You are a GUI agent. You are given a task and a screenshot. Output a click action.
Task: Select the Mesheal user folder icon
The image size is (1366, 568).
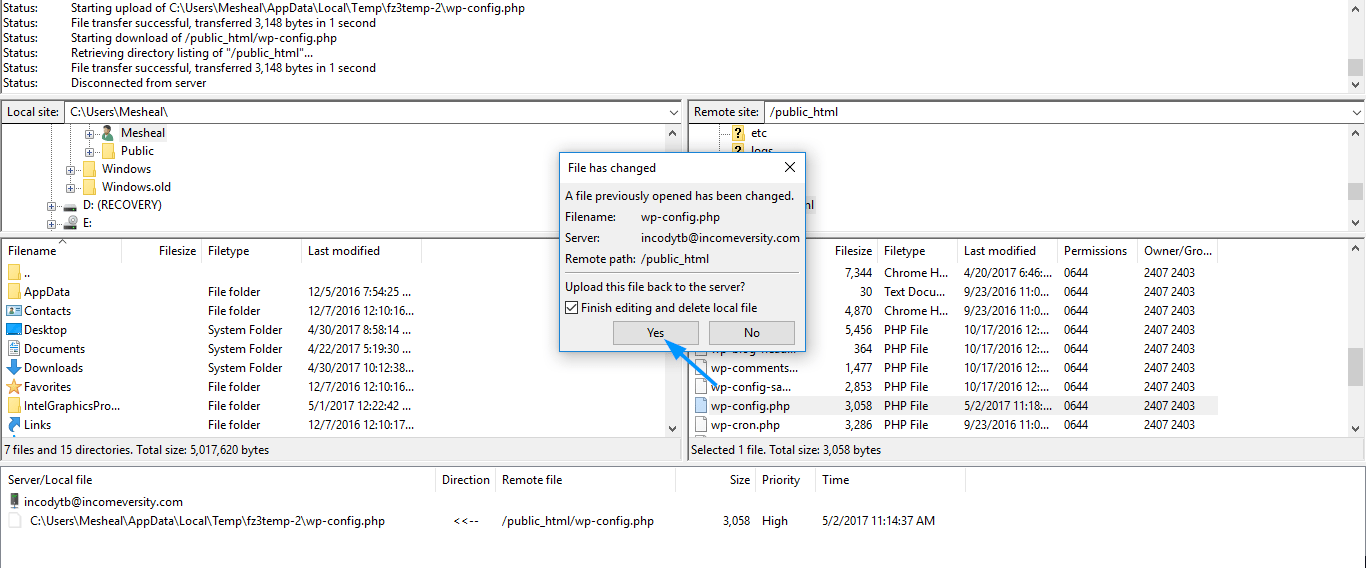click(108, 133)
